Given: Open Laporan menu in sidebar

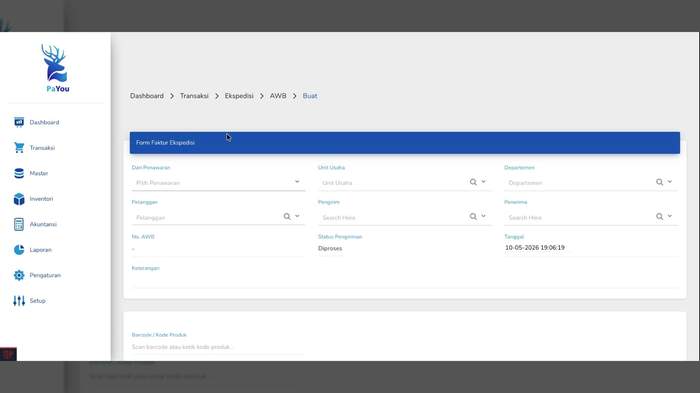Looking at the screenshot, I should pyautogui.click(x=41, y=250).
